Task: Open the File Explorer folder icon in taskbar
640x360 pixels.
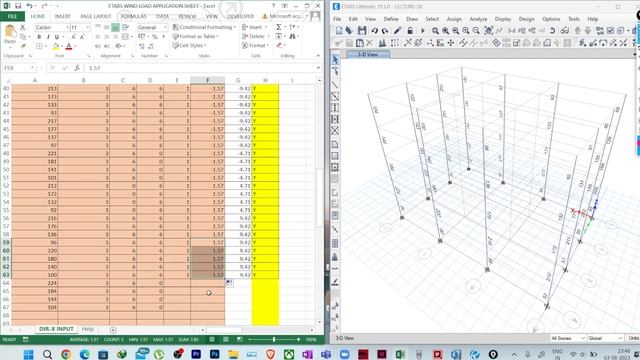Action: (x=233, y=354)
